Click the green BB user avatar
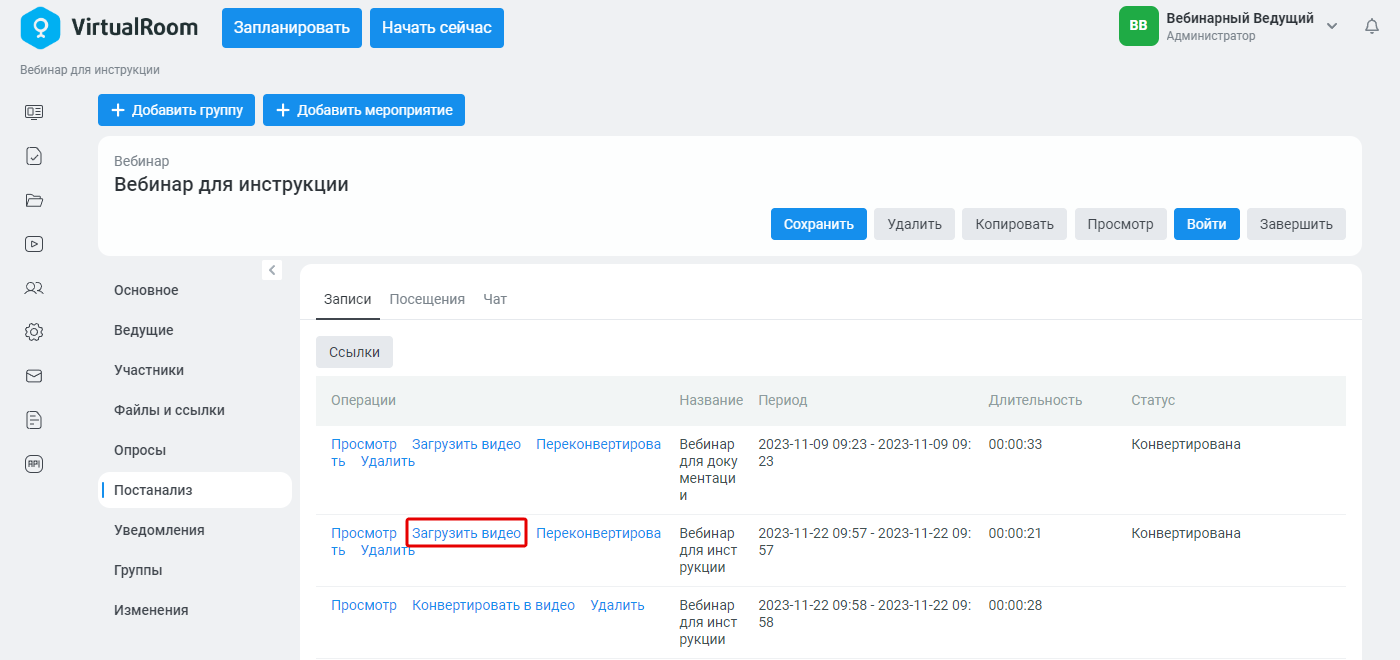Image resolution: width=1400 pixels, height=660 pixels. click(1138, 26)
